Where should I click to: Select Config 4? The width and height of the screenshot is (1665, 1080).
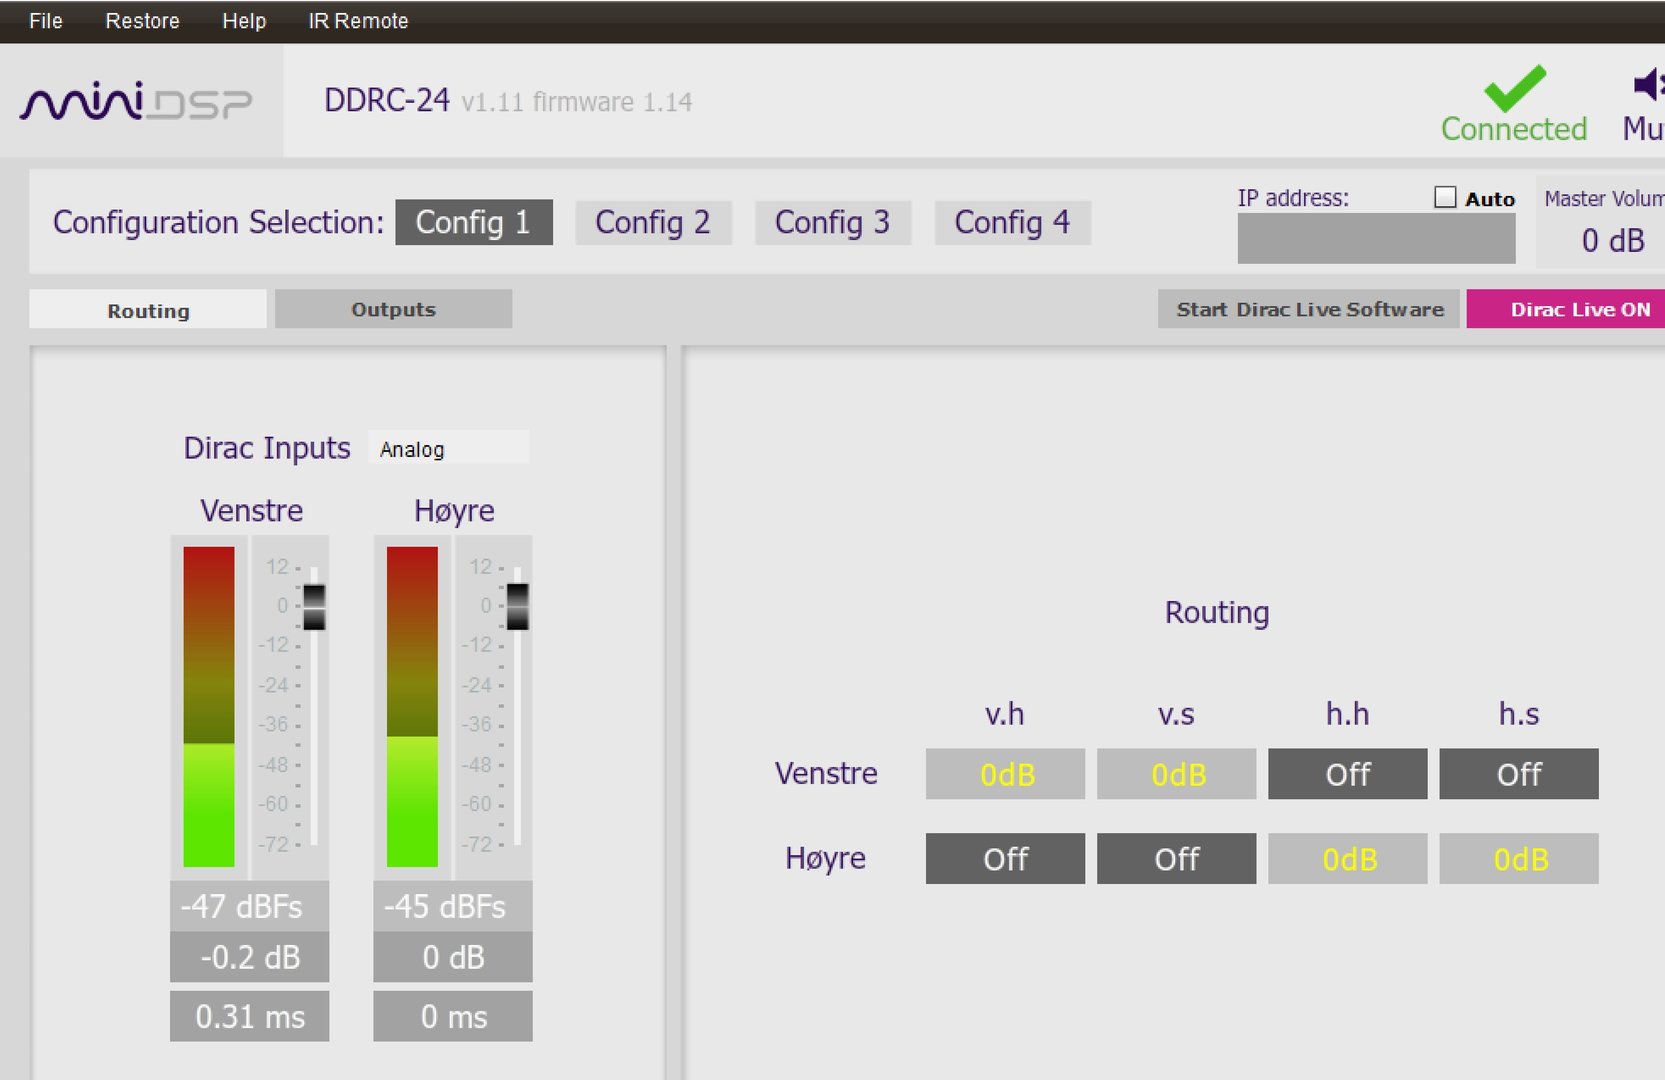[1012, 222]
